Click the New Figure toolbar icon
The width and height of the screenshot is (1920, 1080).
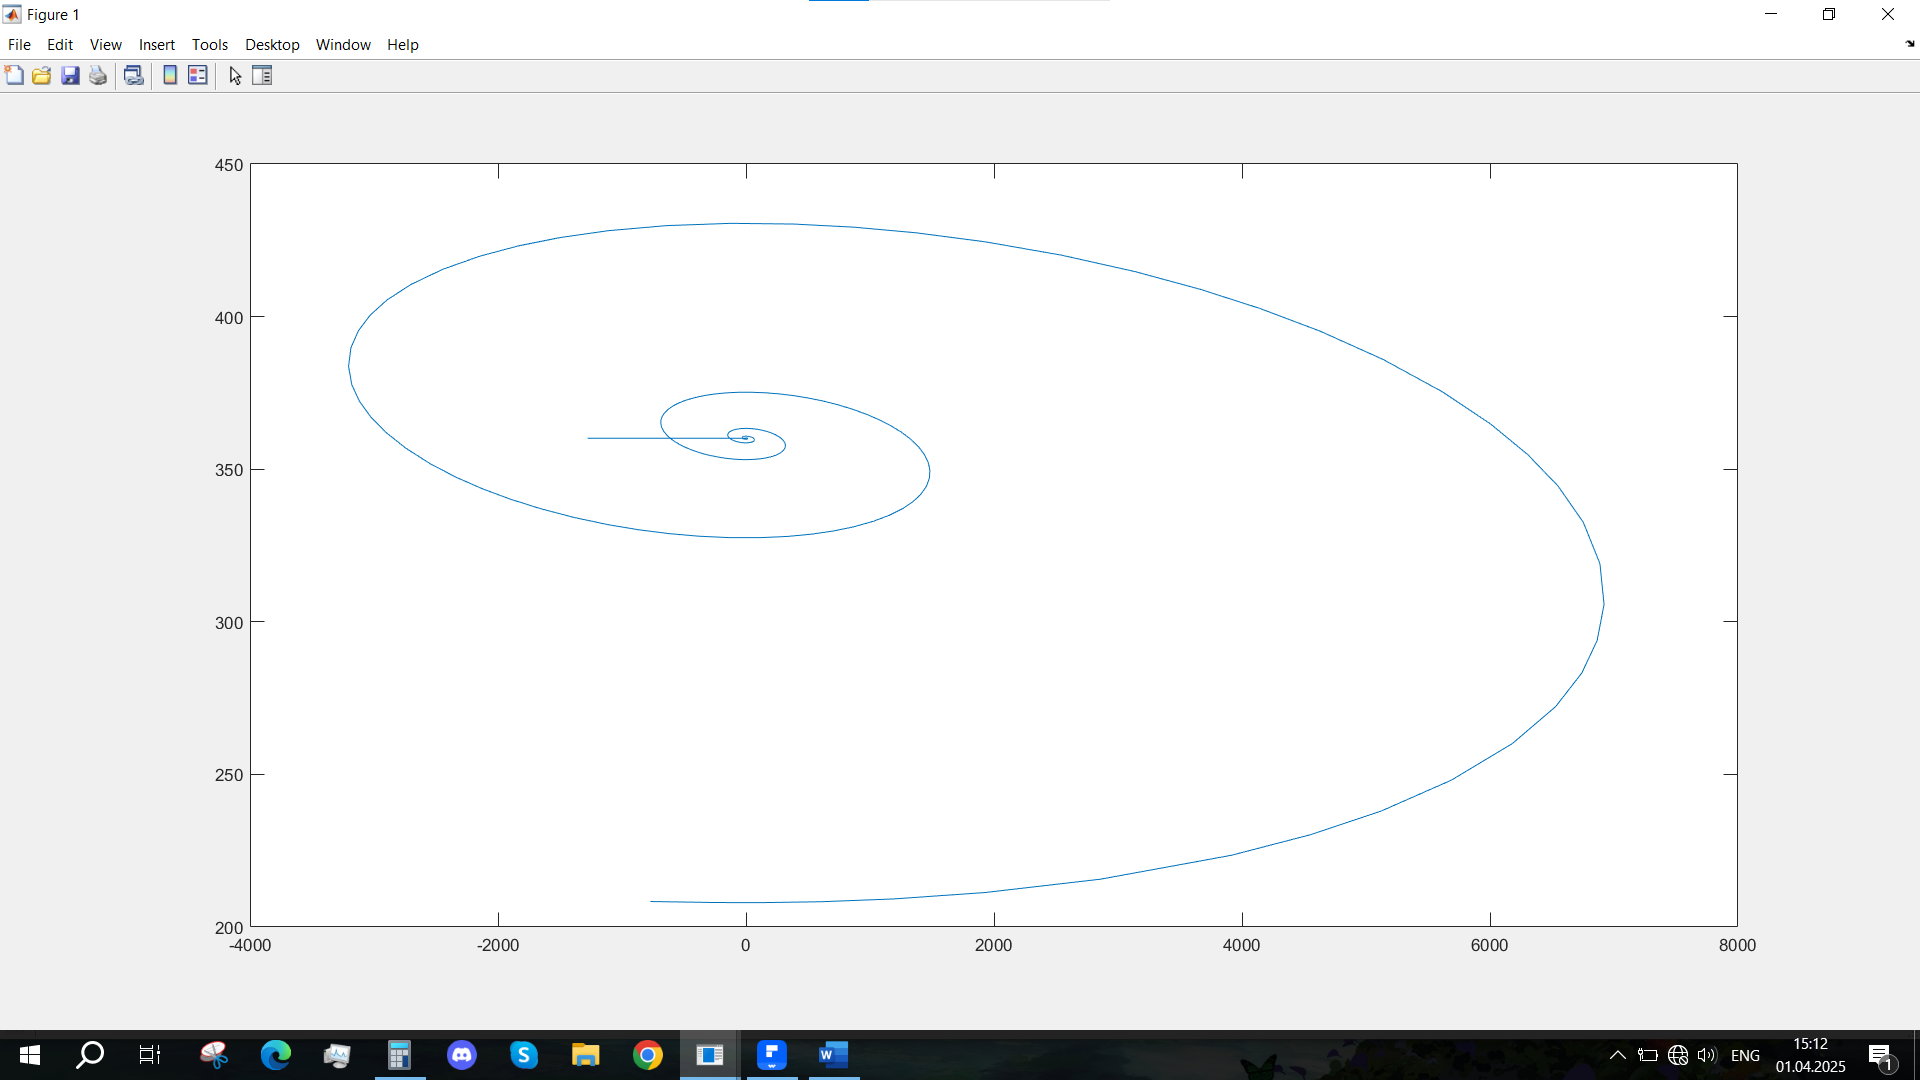pos(14,76)
